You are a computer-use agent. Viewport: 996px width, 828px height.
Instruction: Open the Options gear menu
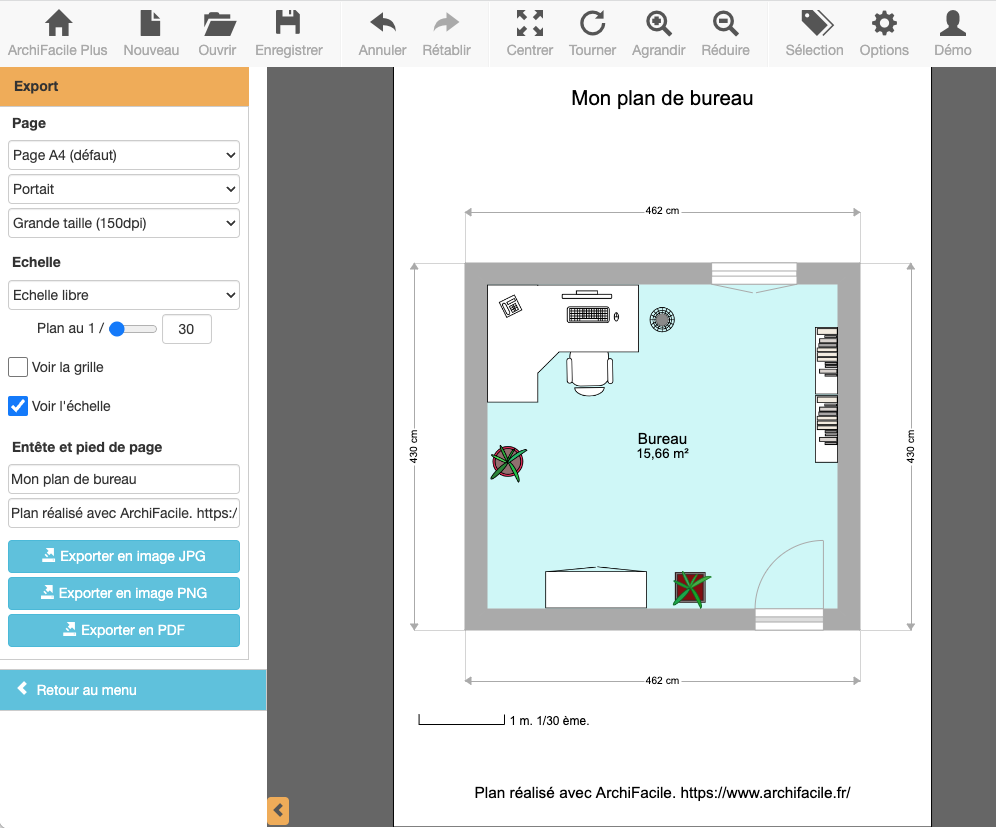(884, 33)
